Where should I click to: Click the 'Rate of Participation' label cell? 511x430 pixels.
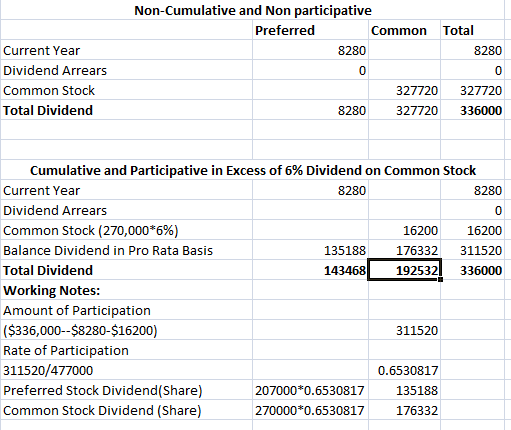coord(127,350)
